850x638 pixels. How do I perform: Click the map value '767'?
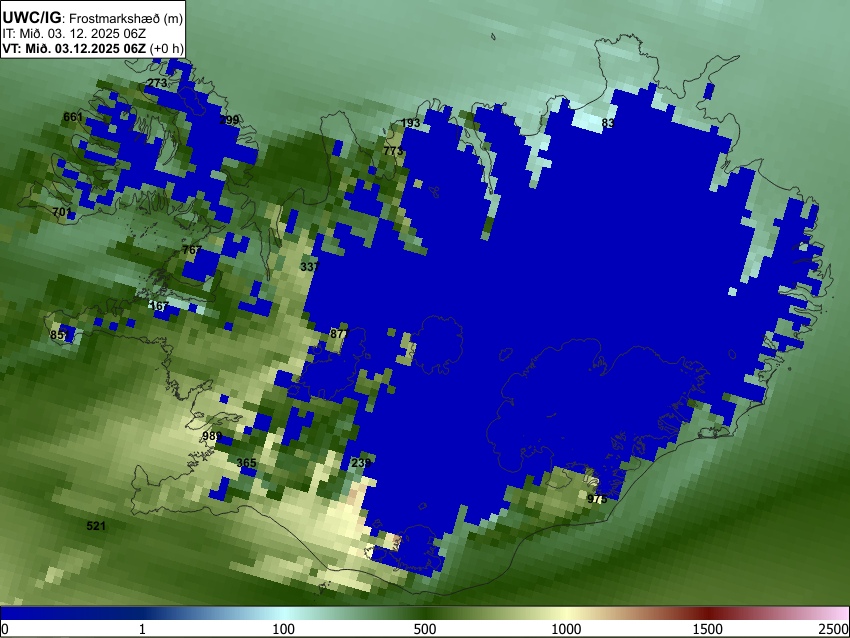click(192, 250)
